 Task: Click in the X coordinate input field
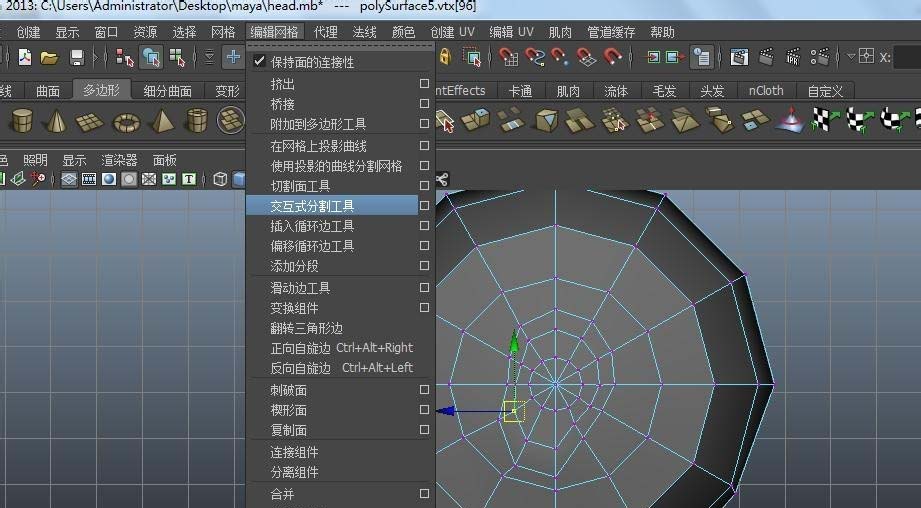click(x=907, y=57)
